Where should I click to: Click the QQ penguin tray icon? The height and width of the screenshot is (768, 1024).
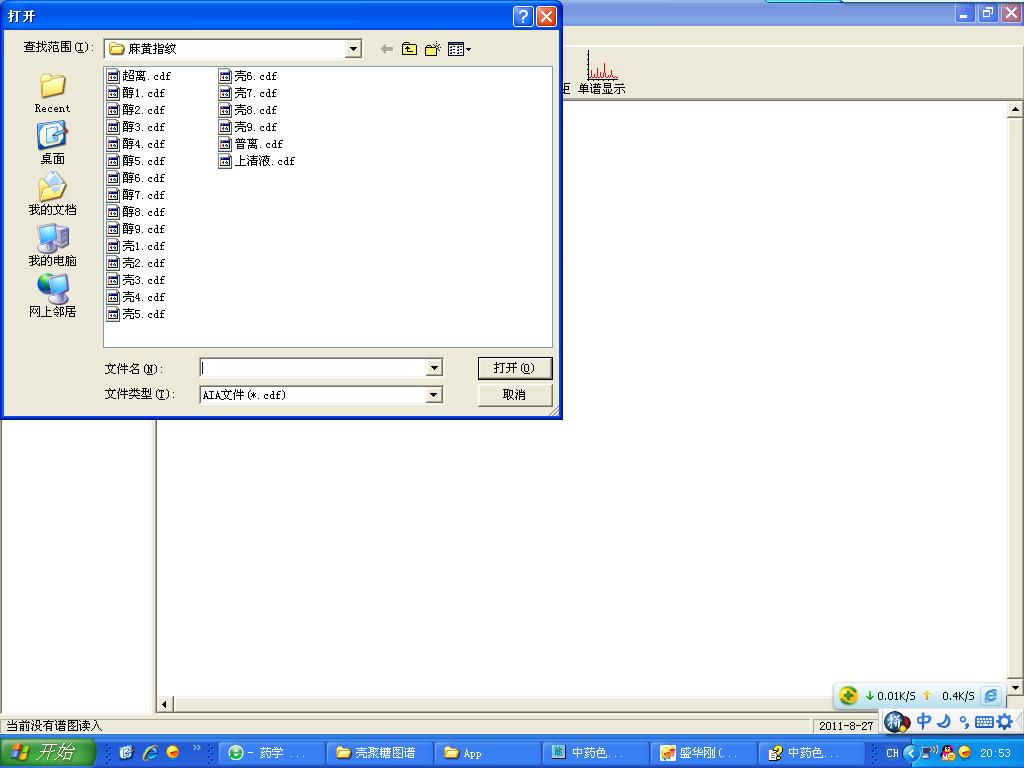click(948, 753)
